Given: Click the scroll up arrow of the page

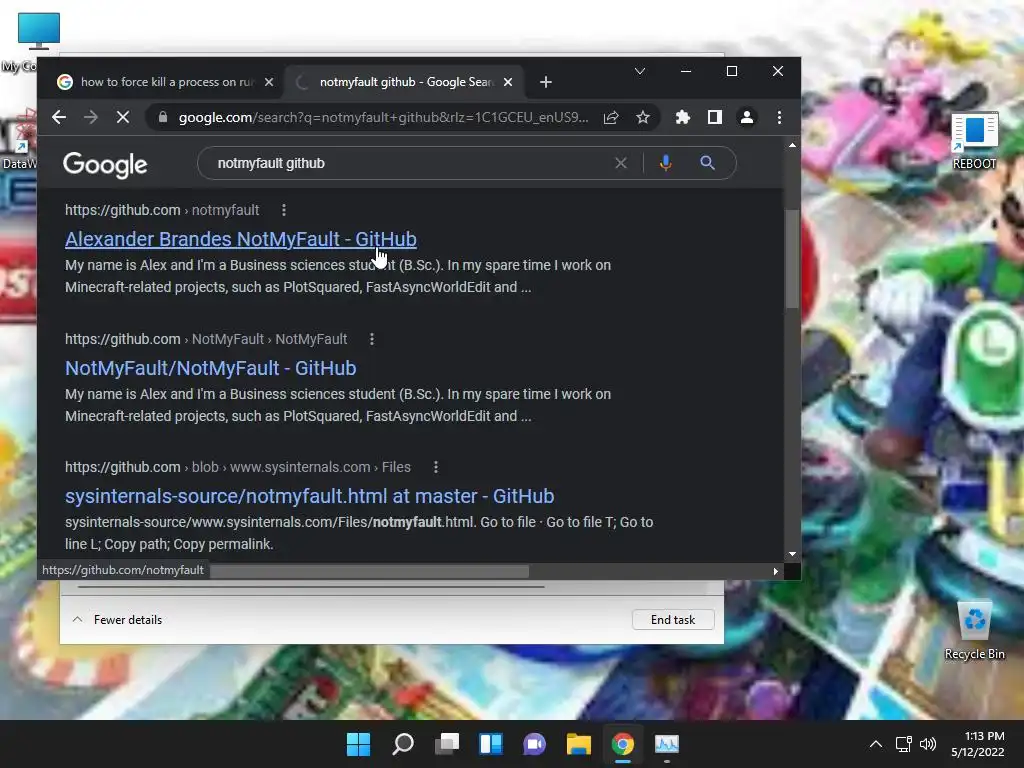Looking at the screenshot, I should click(792, 145).
